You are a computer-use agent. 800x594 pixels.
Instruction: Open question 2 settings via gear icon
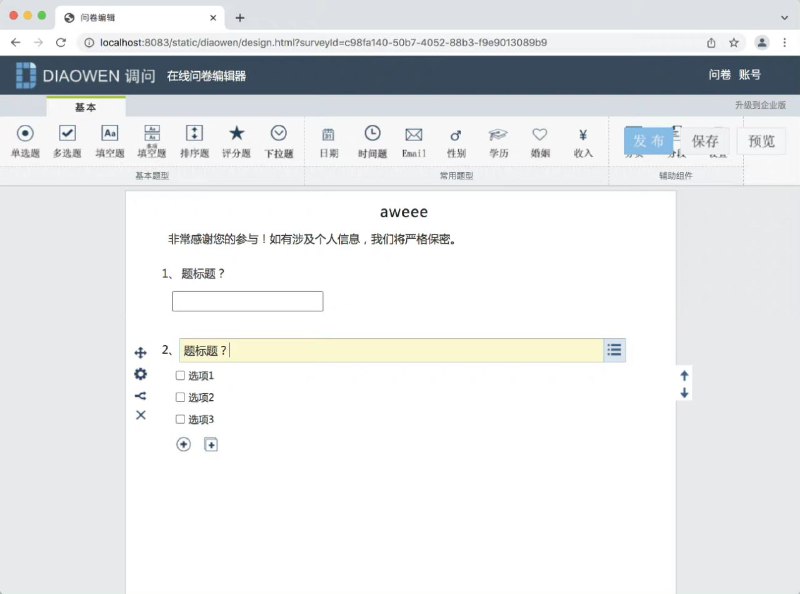[x=139, y=374]
